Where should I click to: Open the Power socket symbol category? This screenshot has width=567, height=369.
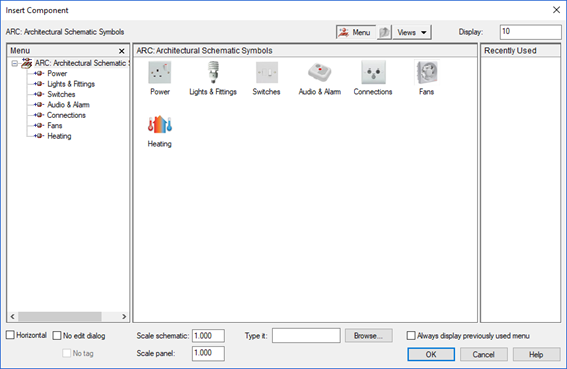(x=159, y=72)
